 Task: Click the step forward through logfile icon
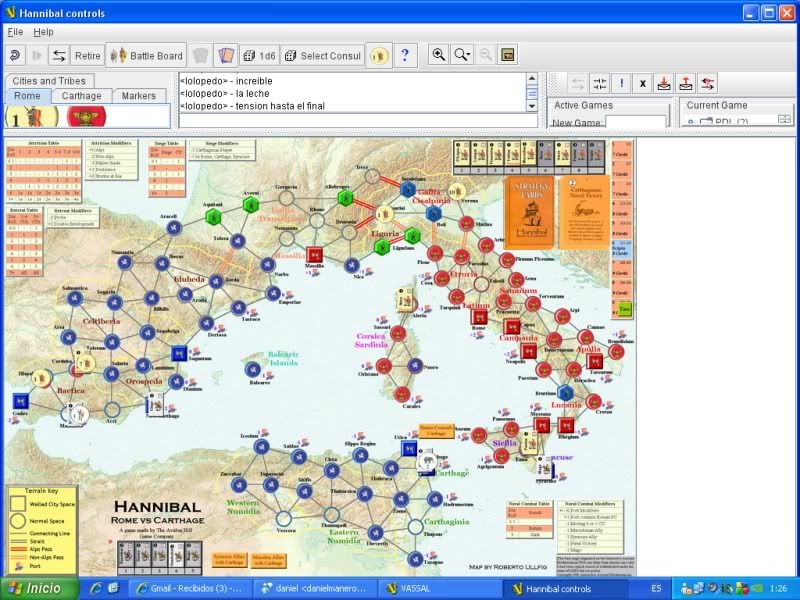point(37,55)
